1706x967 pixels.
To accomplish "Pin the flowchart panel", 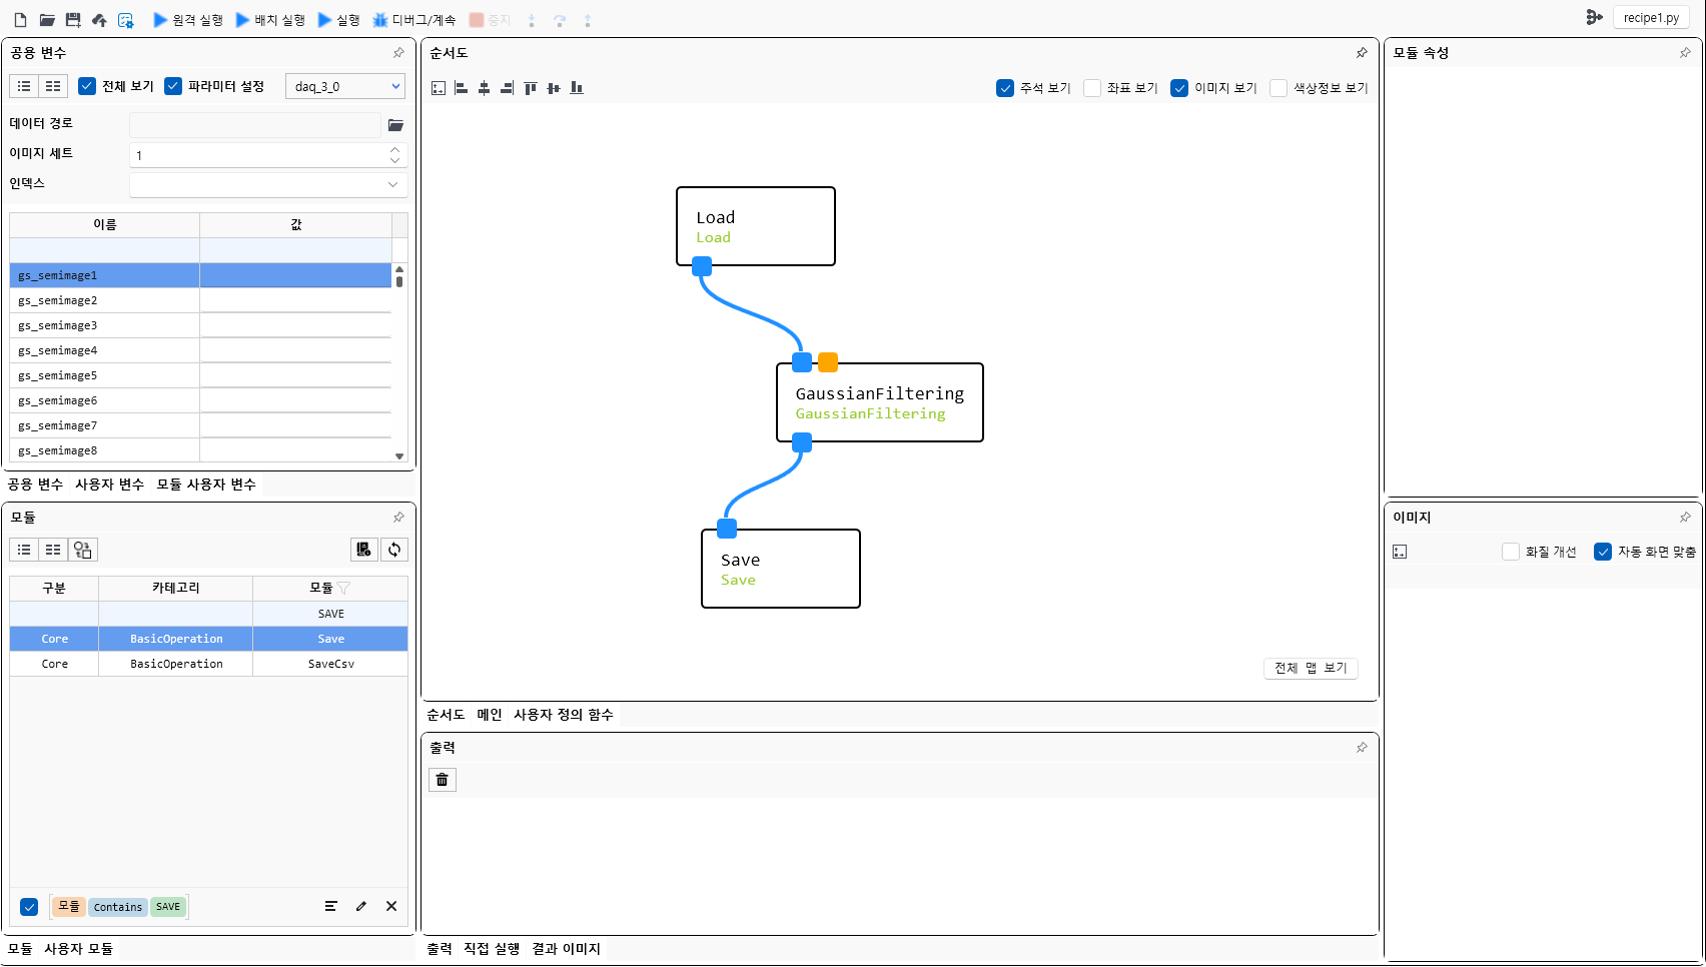I will (x=1361, y=53).
